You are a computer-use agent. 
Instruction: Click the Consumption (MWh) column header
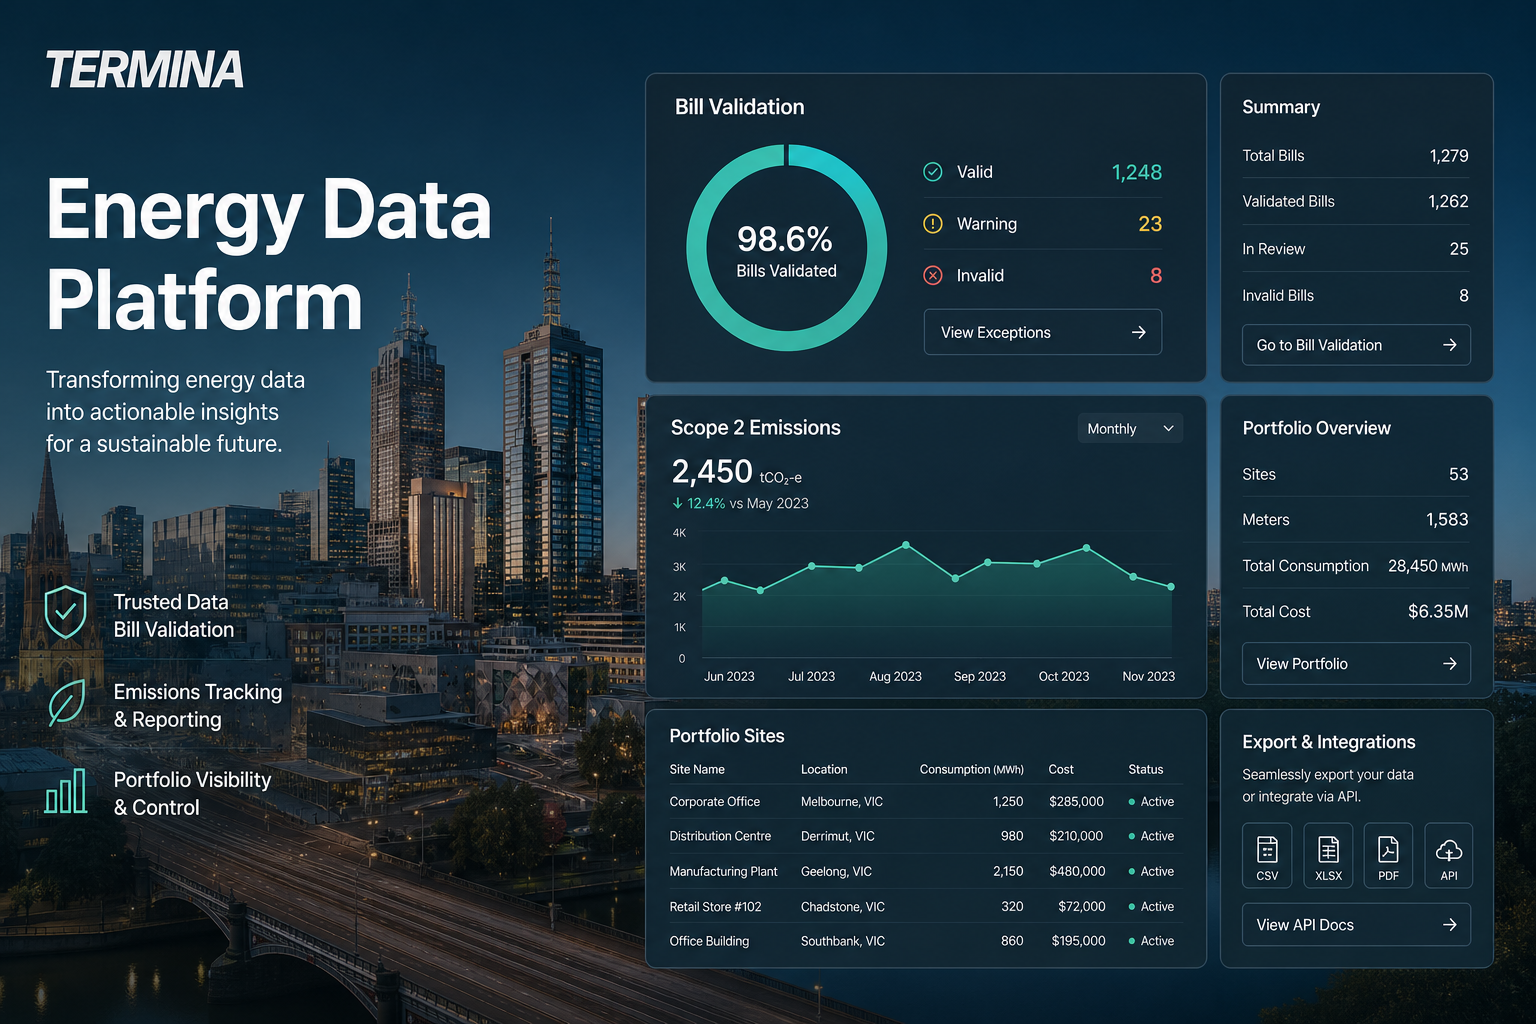click(972, 769)
